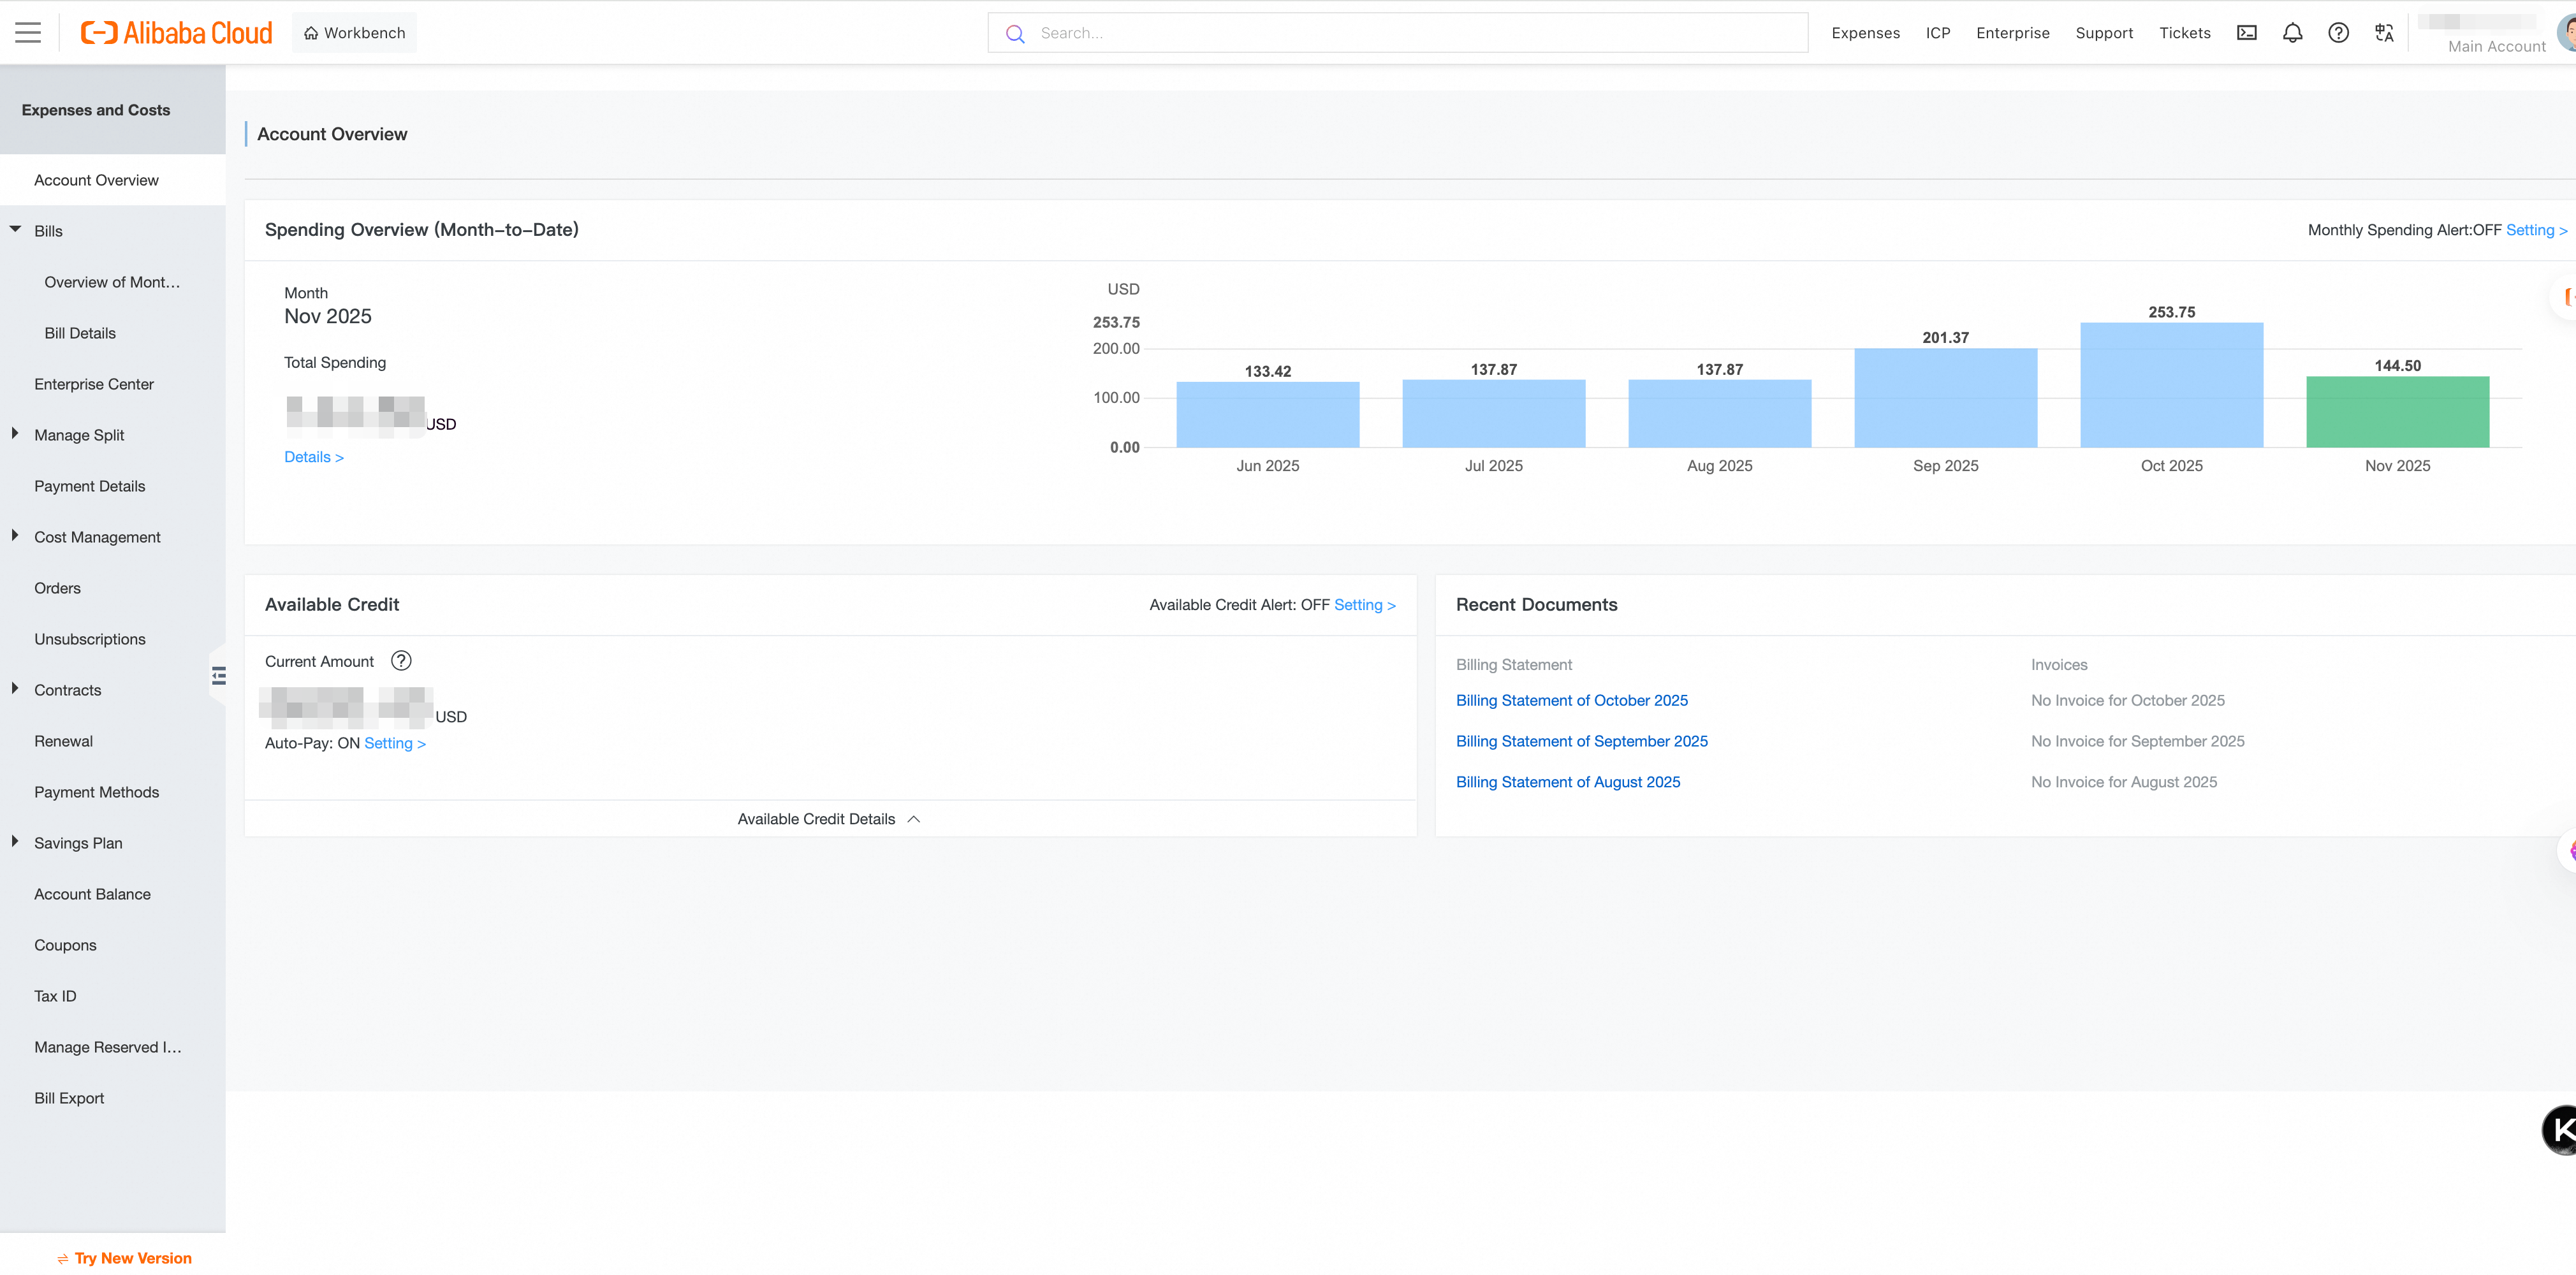Collapse the sidebar using the handle icon
Viewport: 2576px width, 1275px height.
(x=219, y=676)
